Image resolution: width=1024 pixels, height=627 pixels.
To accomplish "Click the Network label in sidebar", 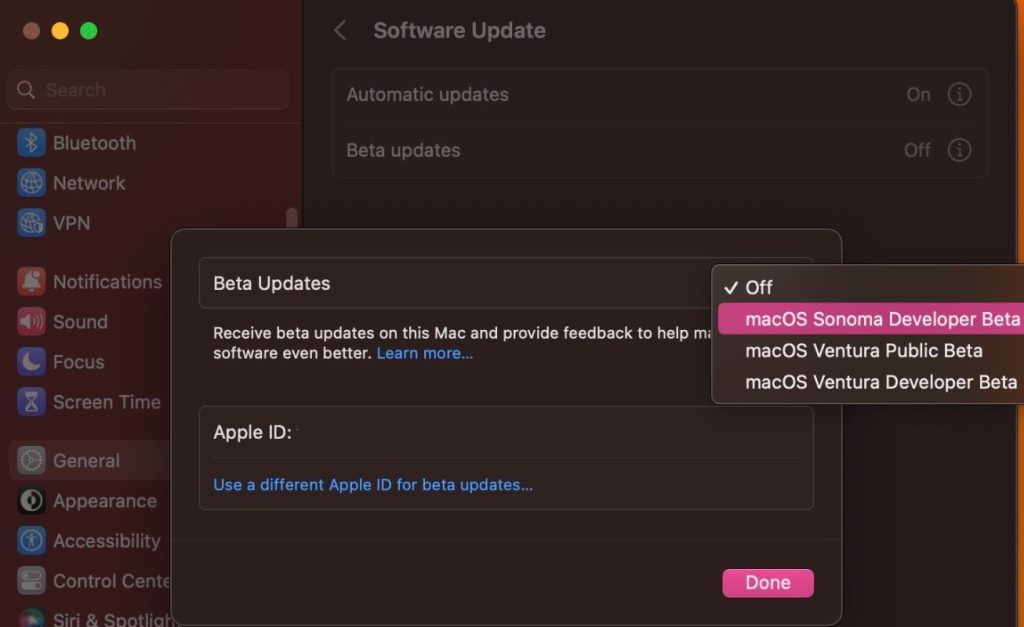I will tap(89, 183).
